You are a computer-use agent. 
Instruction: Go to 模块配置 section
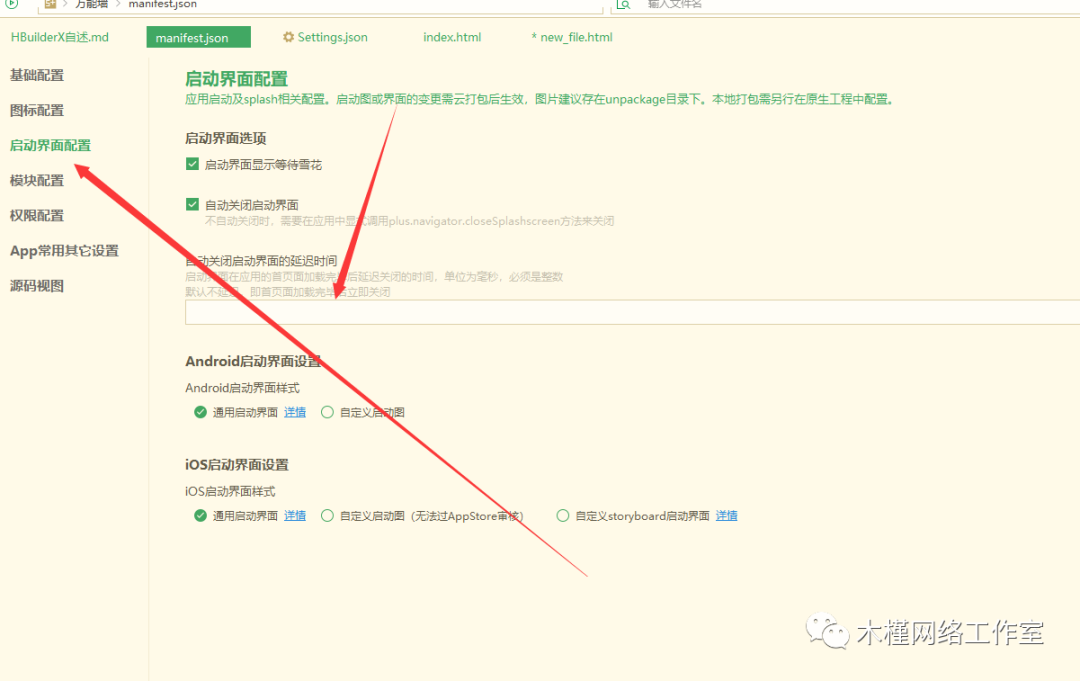point(37,180)
